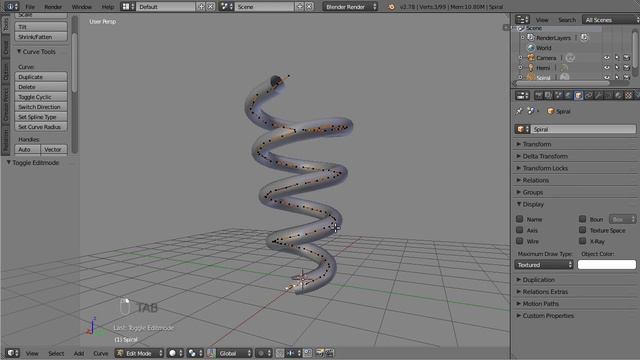Open the Help menu
The height and width of the screenshot is (360, 640).
point(107,7)
